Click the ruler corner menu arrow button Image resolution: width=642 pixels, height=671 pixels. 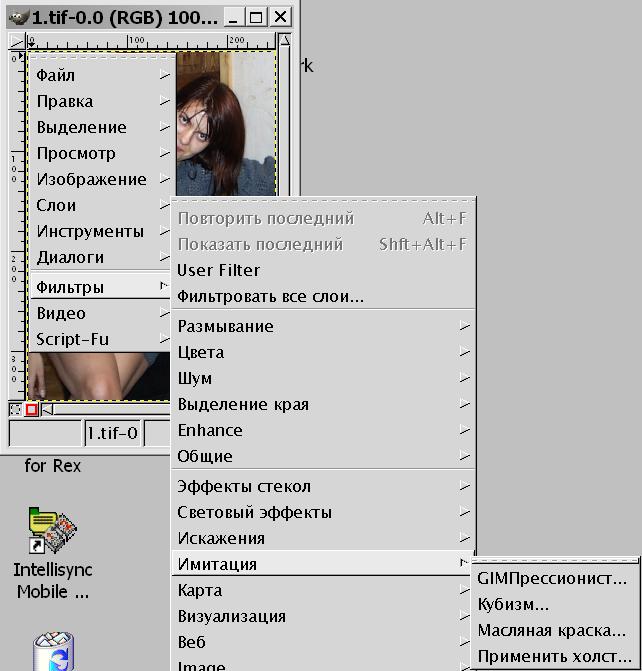pos(17,42)
